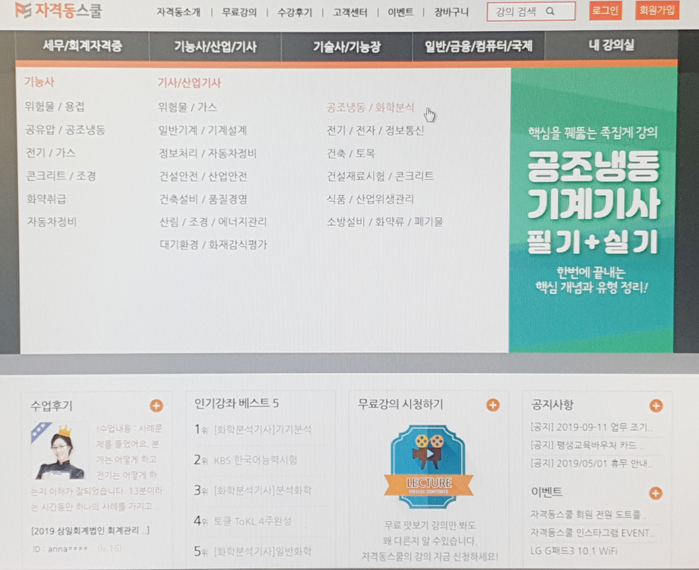Viewport: 699px width, 570px height.
Task: Click the search magnifier icon
Action: point(550,12)
